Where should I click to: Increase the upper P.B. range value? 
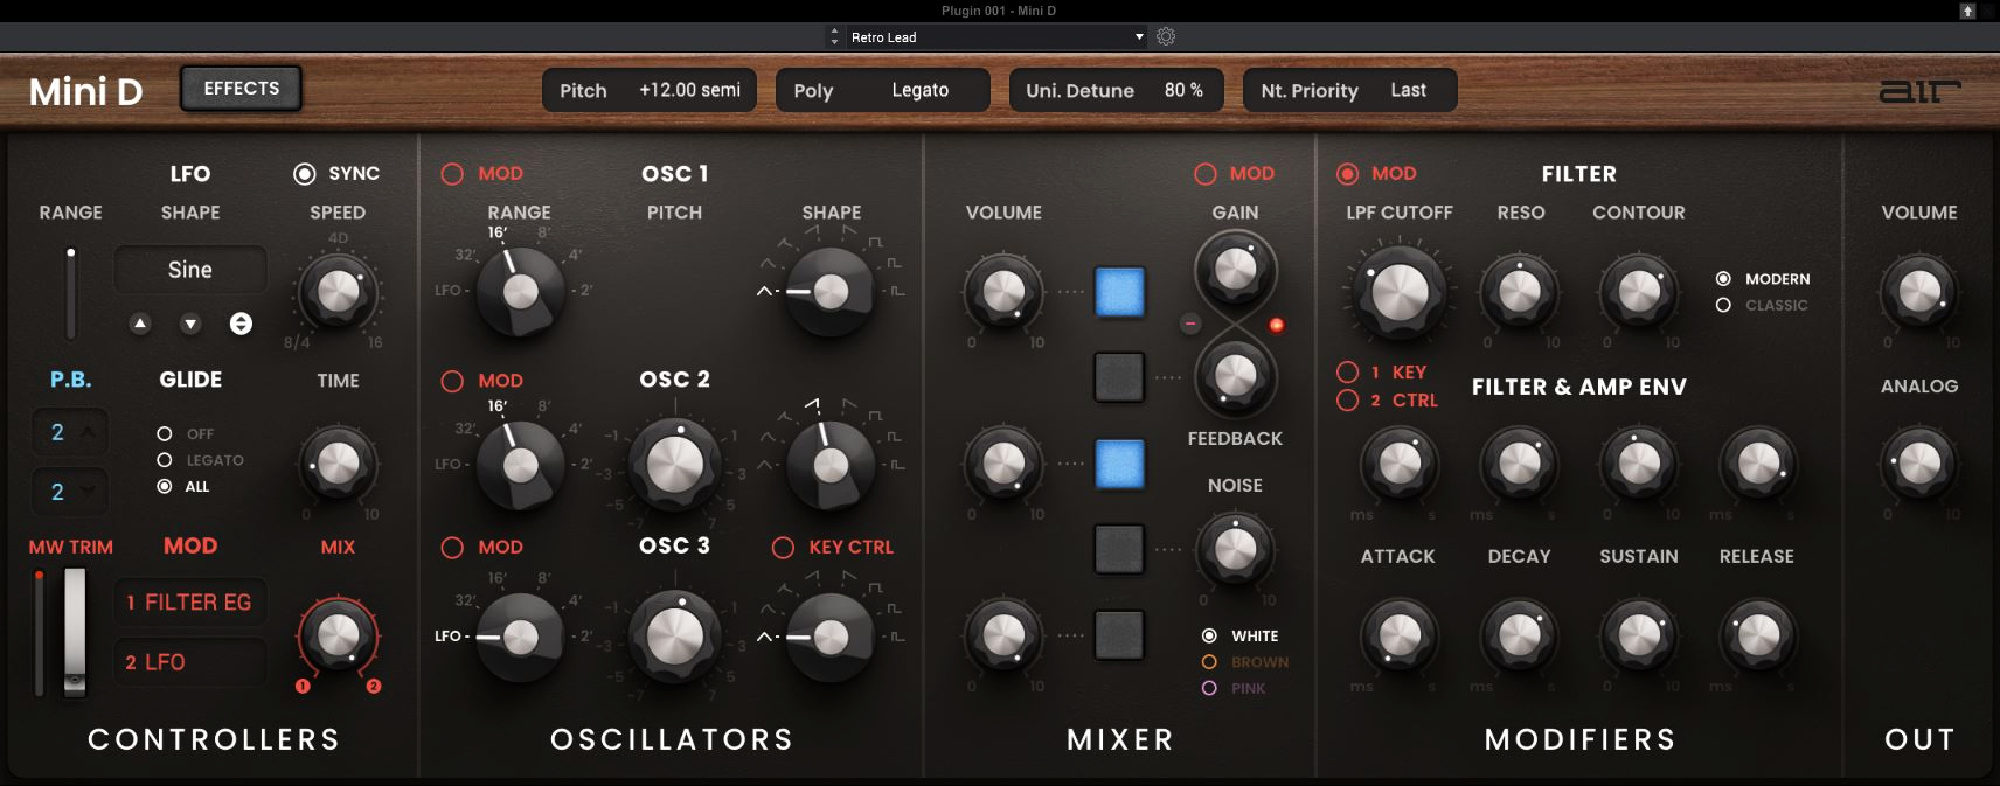coord(89,432)
